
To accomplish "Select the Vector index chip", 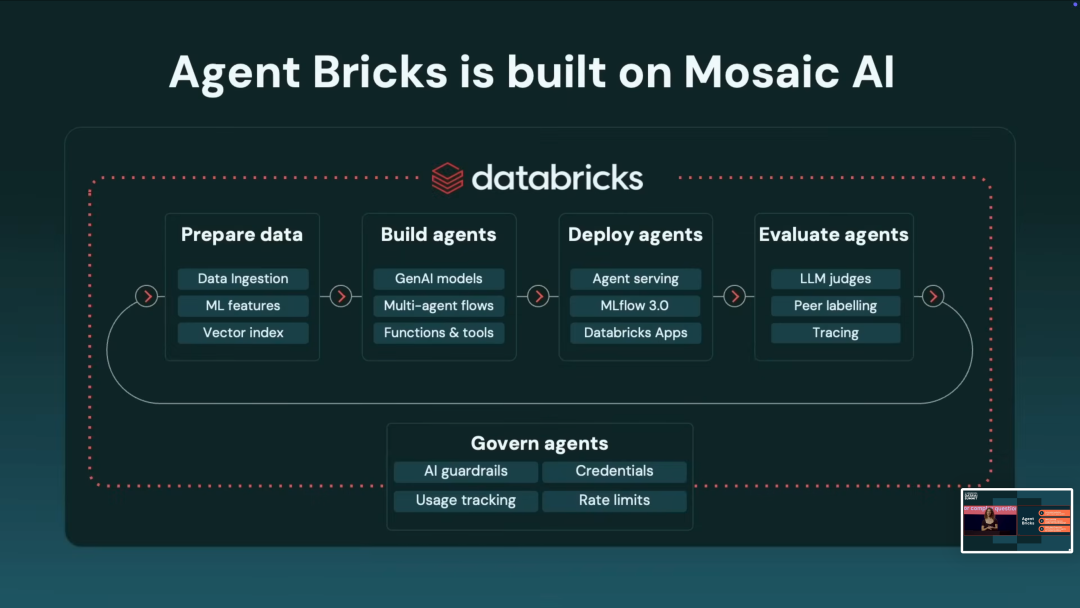I will pos(243,333).
